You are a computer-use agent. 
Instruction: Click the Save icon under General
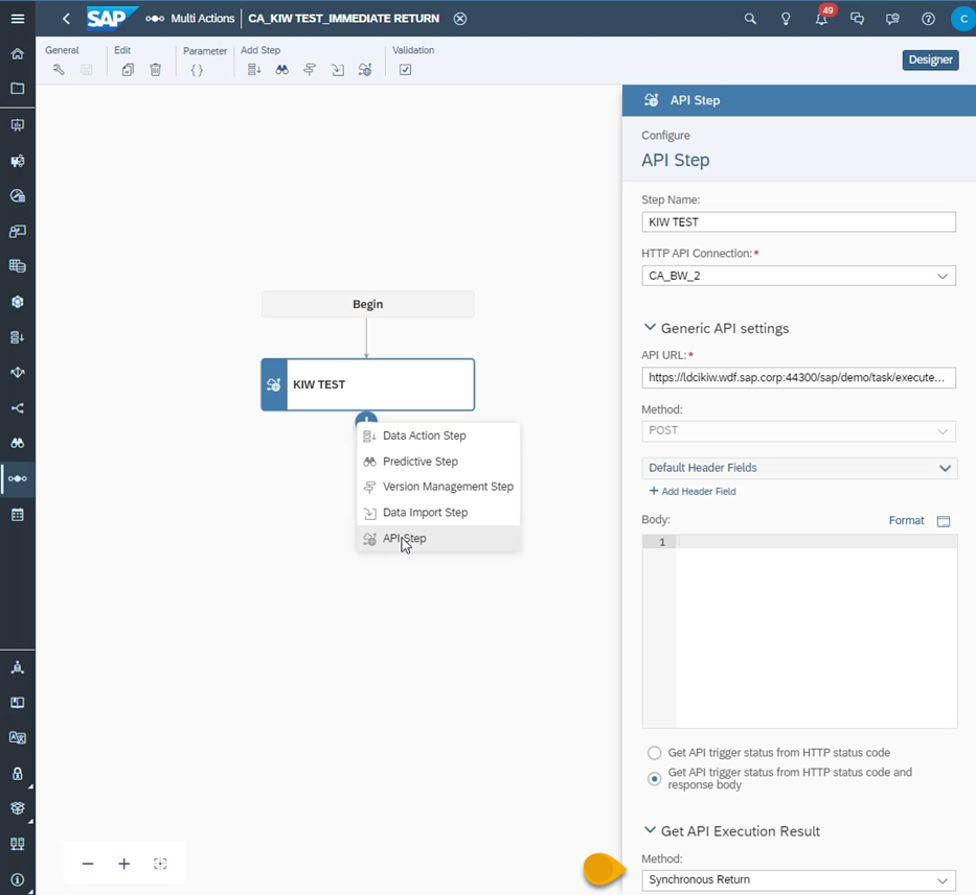tap(87, 70)
